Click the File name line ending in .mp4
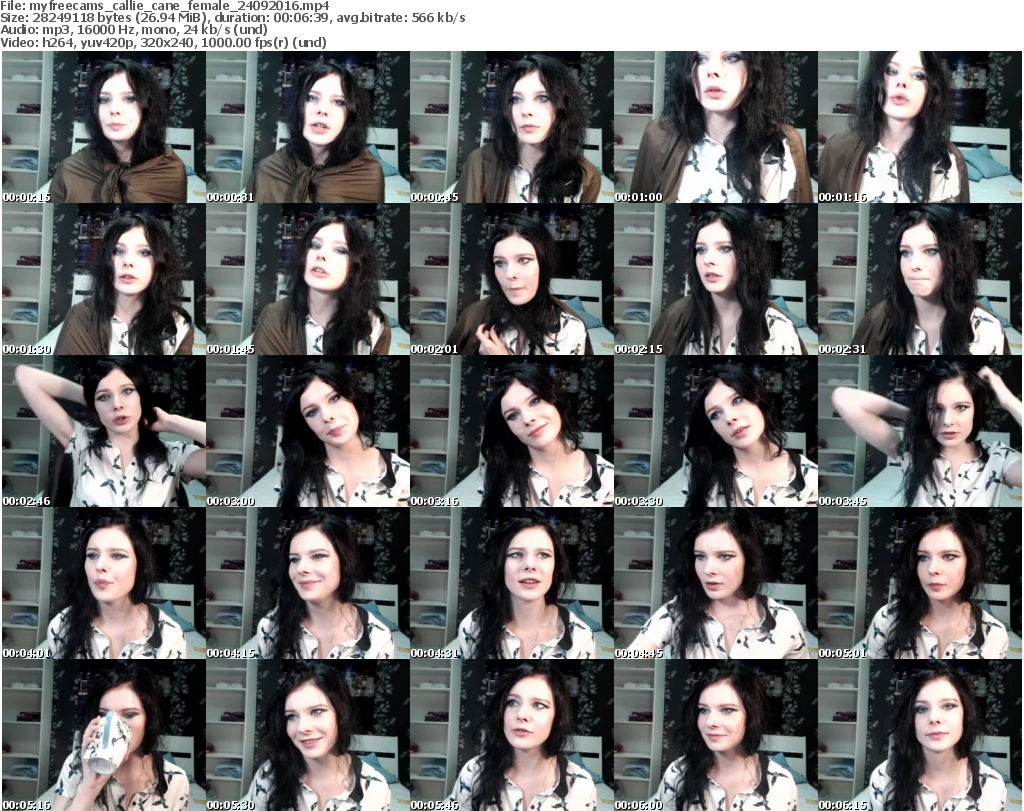 pos(165,6)
